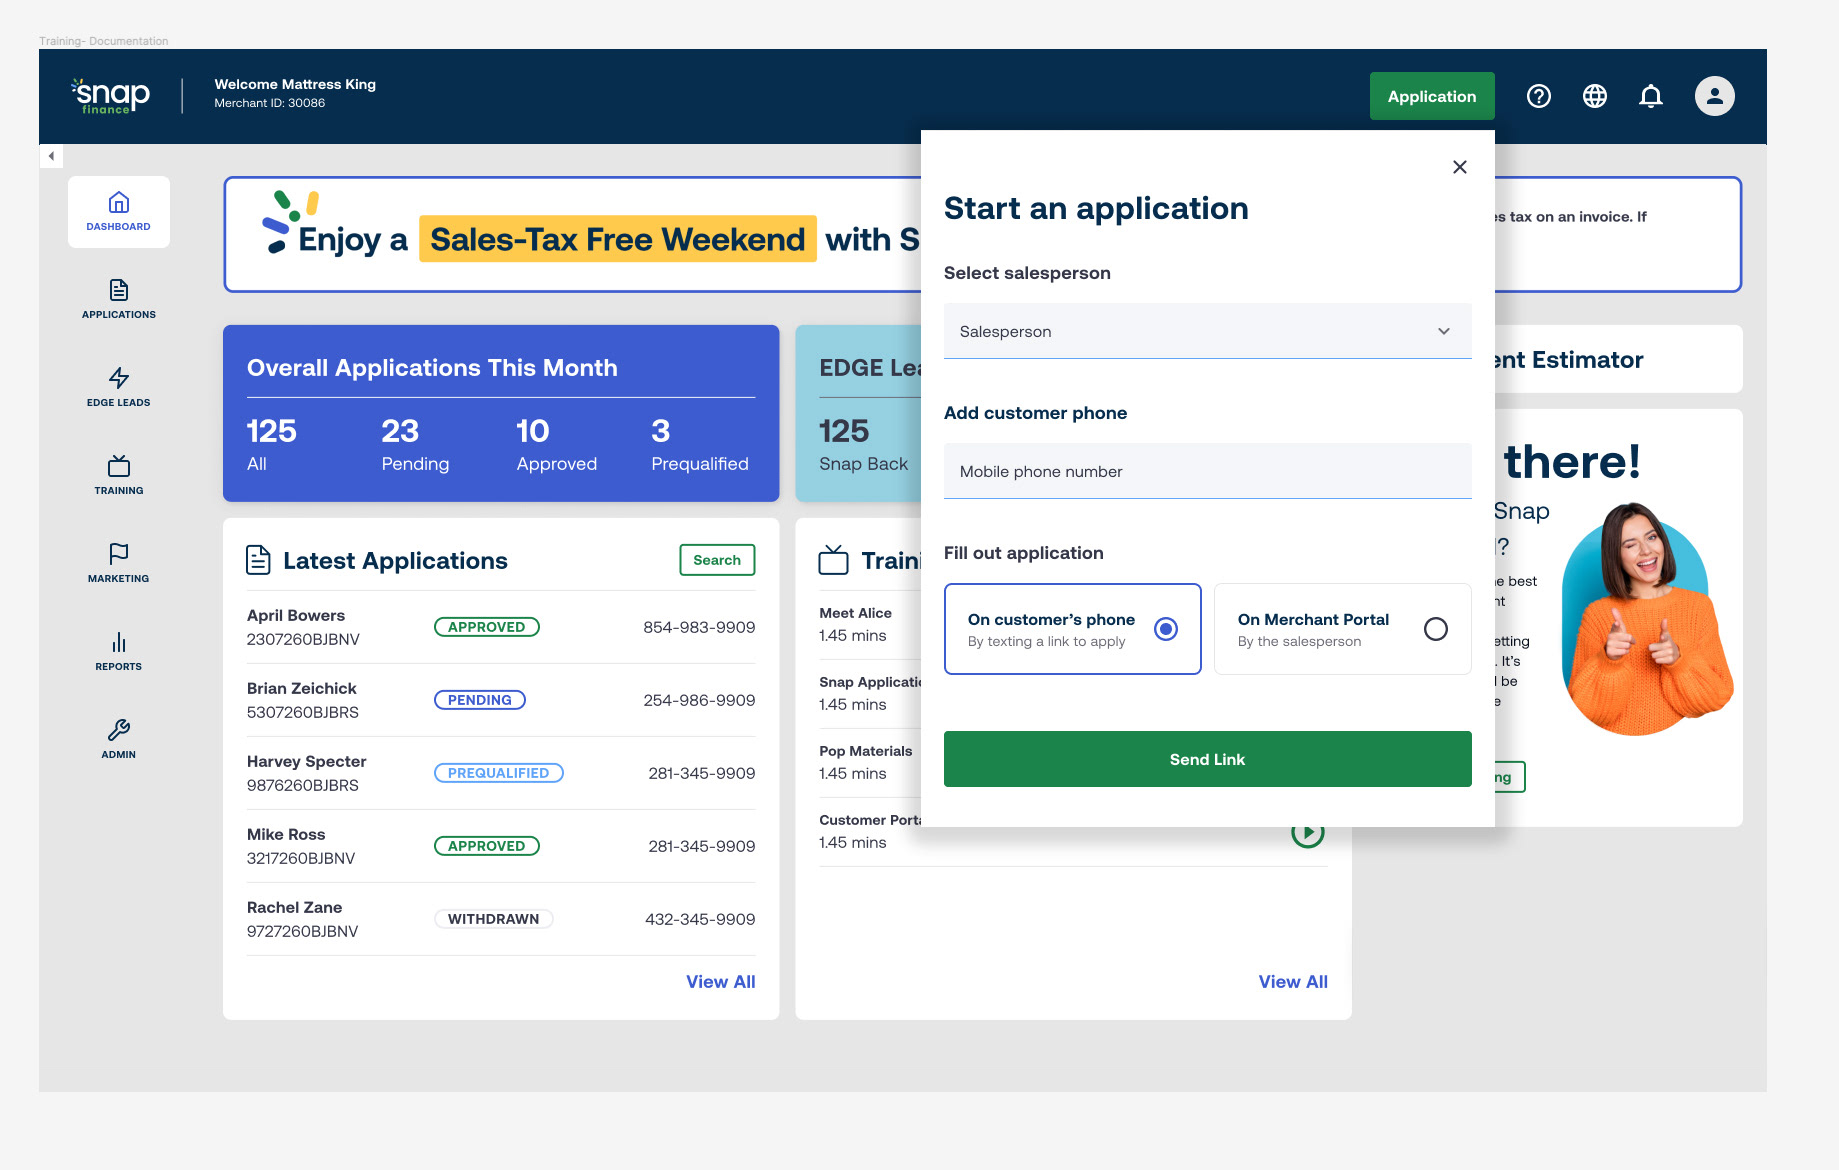Open the language globe icon
The width and height of the screenshot is (1839, 1170).
pos(1595,96)
